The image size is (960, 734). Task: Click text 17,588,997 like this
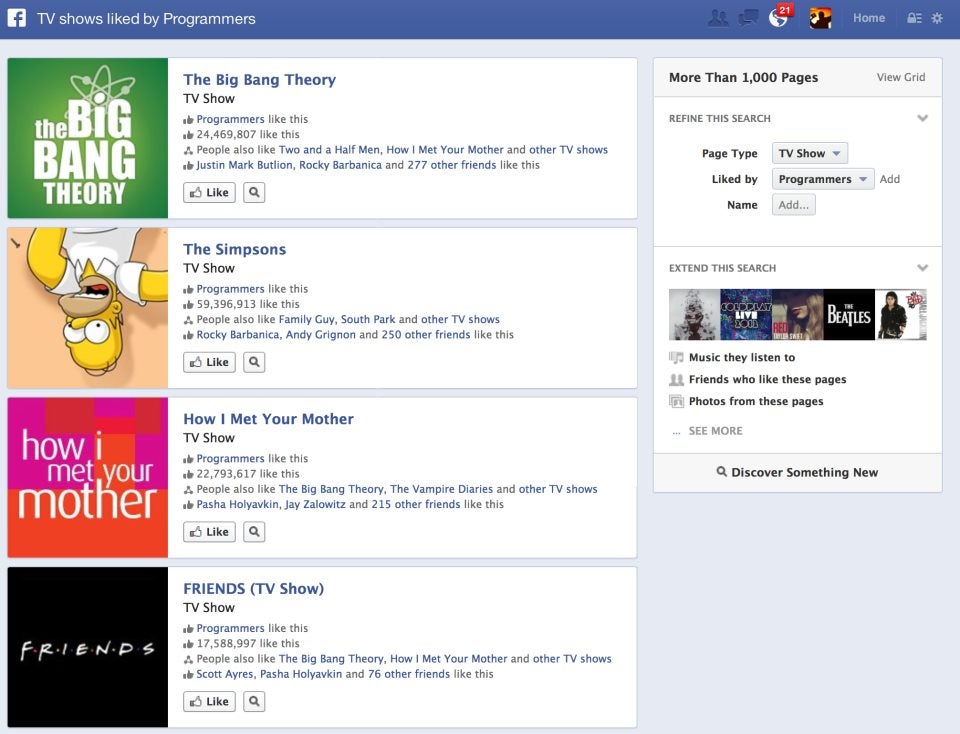pyautogui.click(x=248, y=643)
